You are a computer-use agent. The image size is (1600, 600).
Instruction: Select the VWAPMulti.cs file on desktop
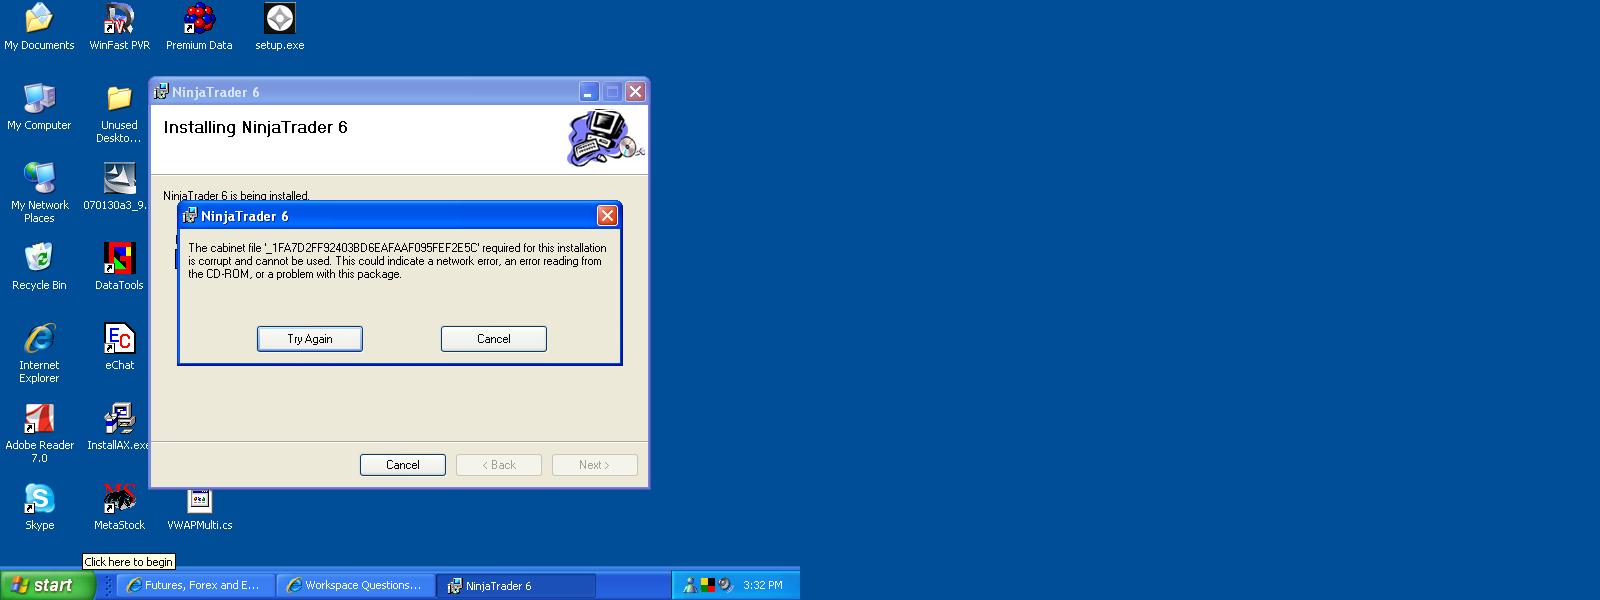pyautogui.click(x=199, y=510)
